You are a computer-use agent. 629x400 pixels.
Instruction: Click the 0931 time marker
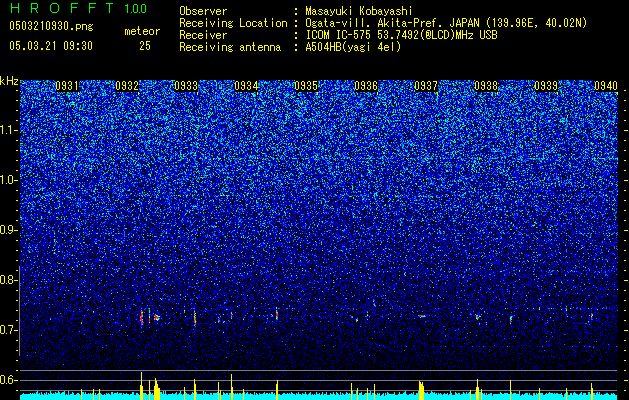point(67,86)
